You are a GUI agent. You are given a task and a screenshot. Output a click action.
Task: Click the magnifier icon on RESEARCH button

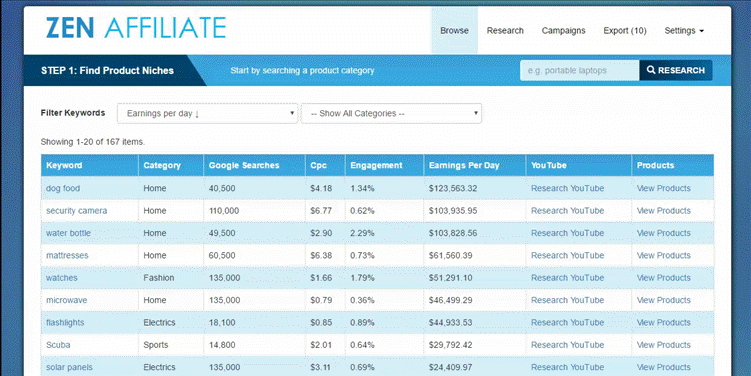coord(651,70)
